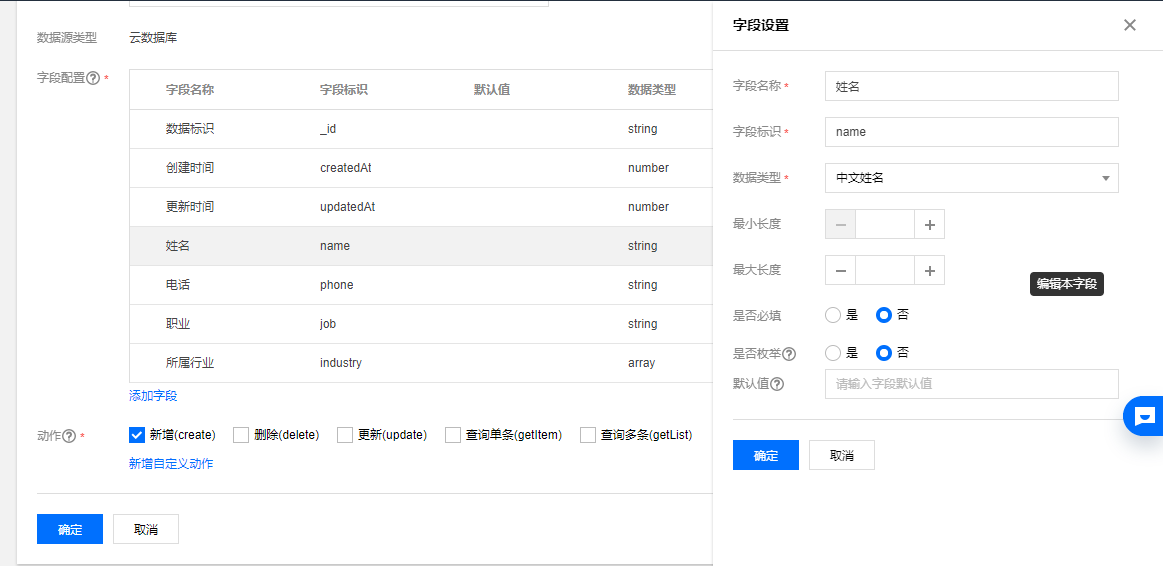
Task: Click the bottom-left 取消 button of the form
Action: click(x=145, y=530)
